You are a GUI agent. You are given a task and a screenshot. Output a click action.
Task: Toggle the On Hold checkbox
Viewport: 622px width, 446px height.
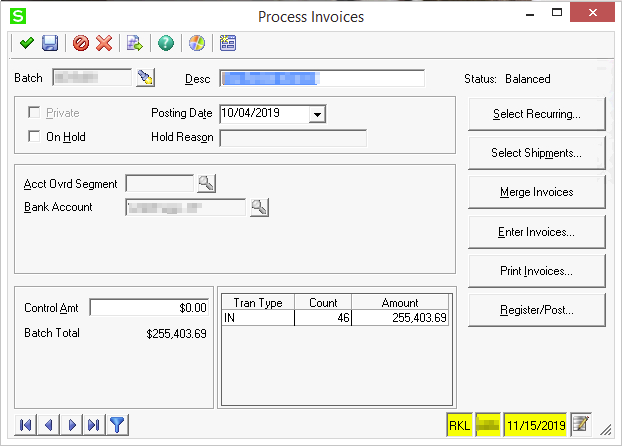click(x=36, y=137)
